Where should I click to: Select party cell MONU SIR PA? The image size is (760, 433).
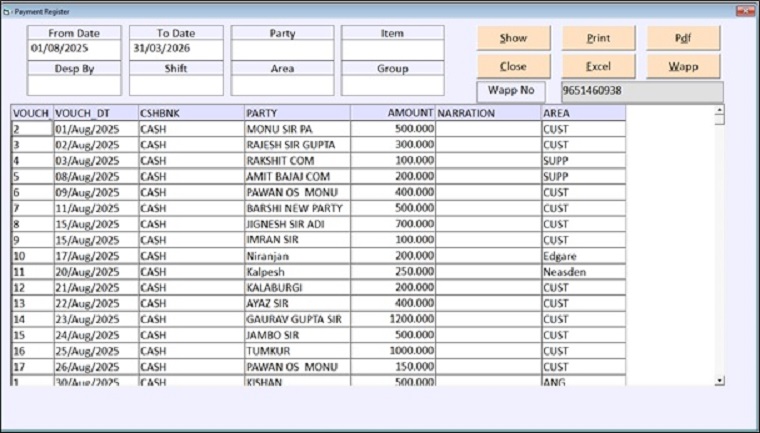click(298, 129)
